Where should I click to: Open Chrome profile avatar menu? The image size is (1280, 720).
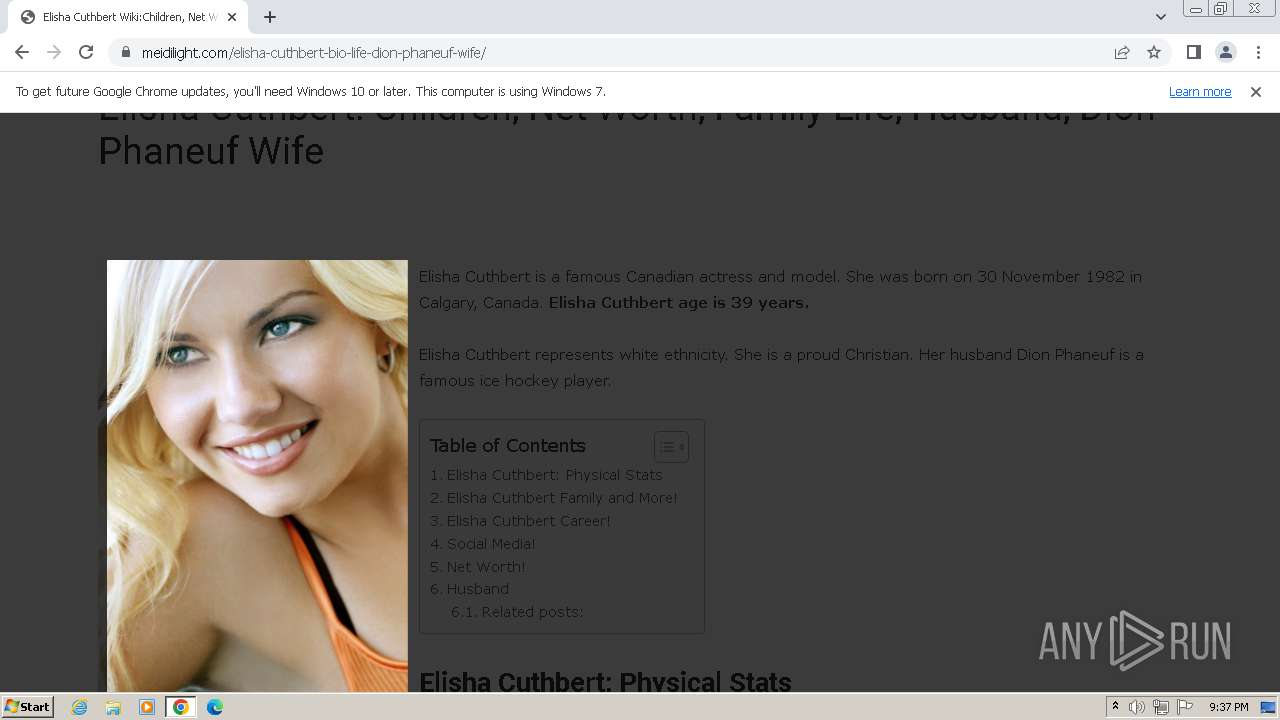[1225, 52]
